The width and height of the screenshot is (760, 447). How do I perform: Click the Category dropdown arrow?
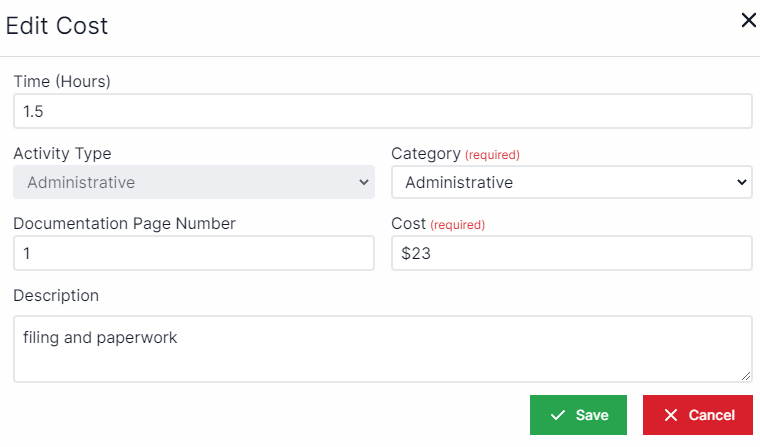click(x=741, y=182)
